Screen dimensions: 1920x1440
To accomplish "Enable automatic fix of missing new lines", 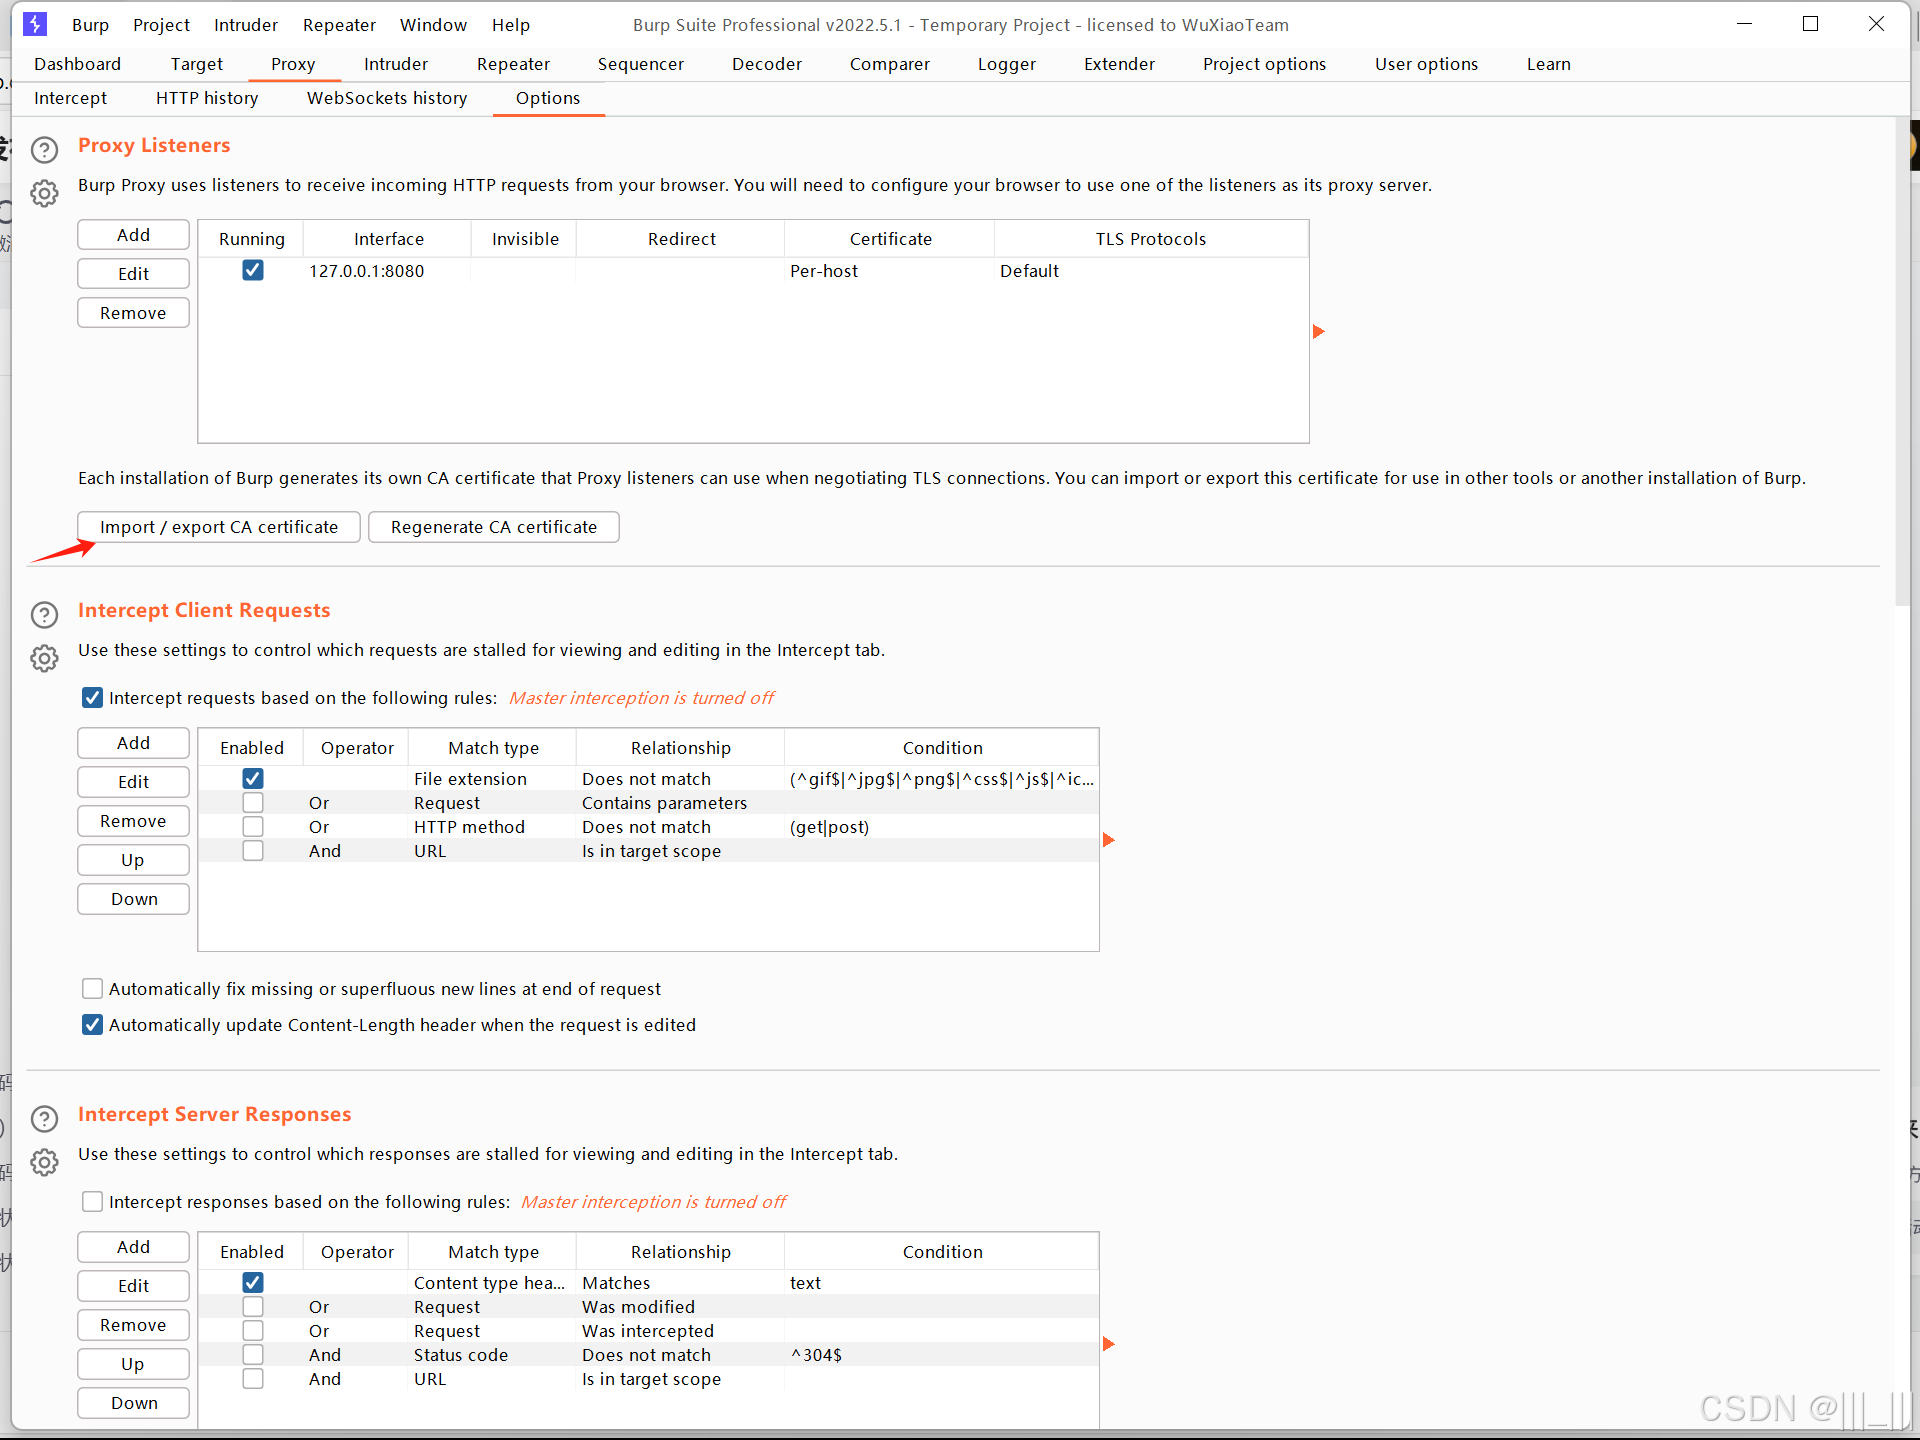I will 92,989.
